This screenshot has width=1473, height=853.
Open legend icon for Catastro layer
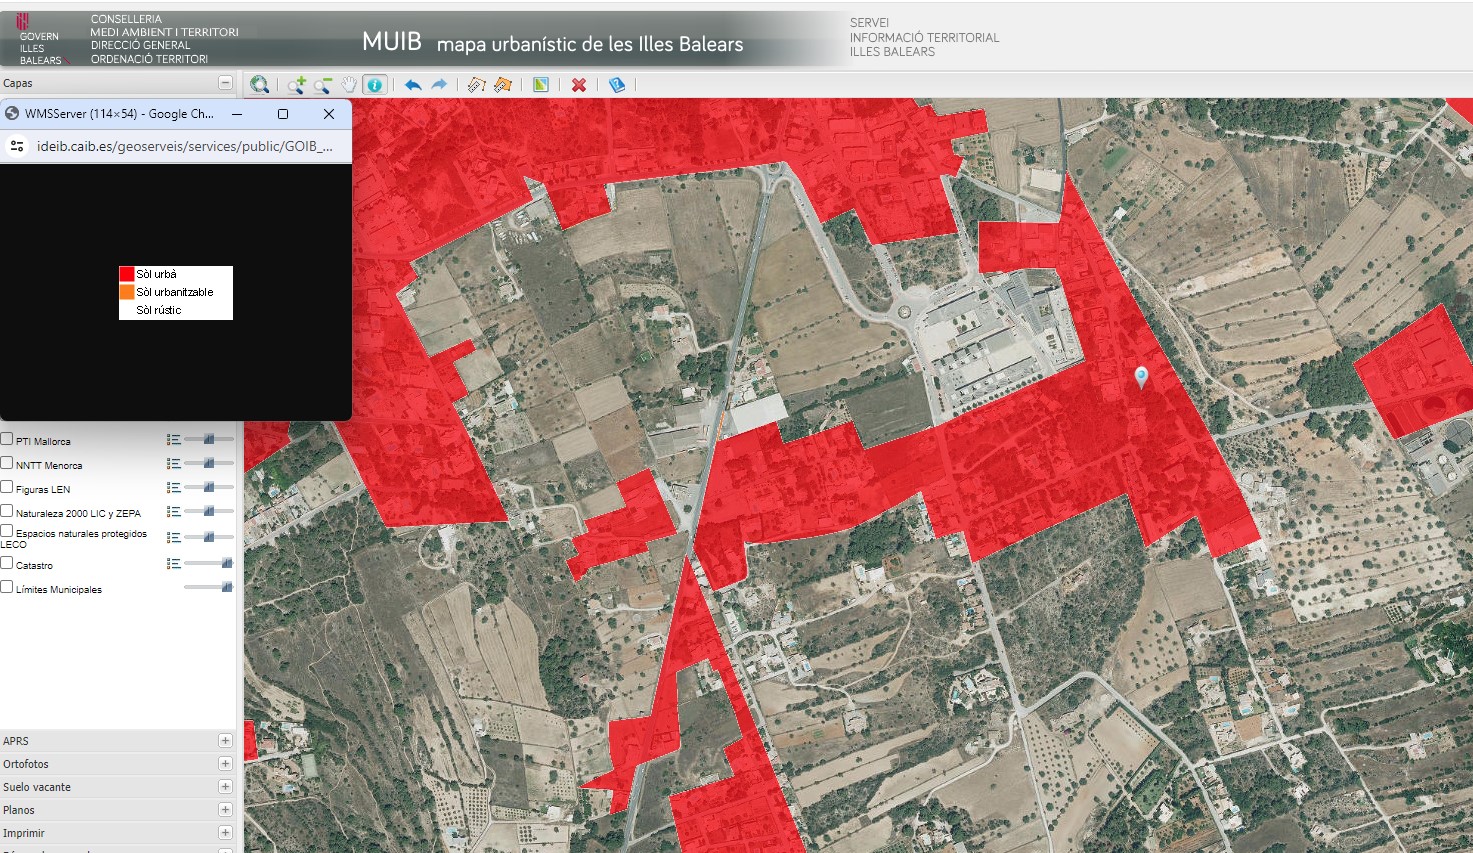174,563
